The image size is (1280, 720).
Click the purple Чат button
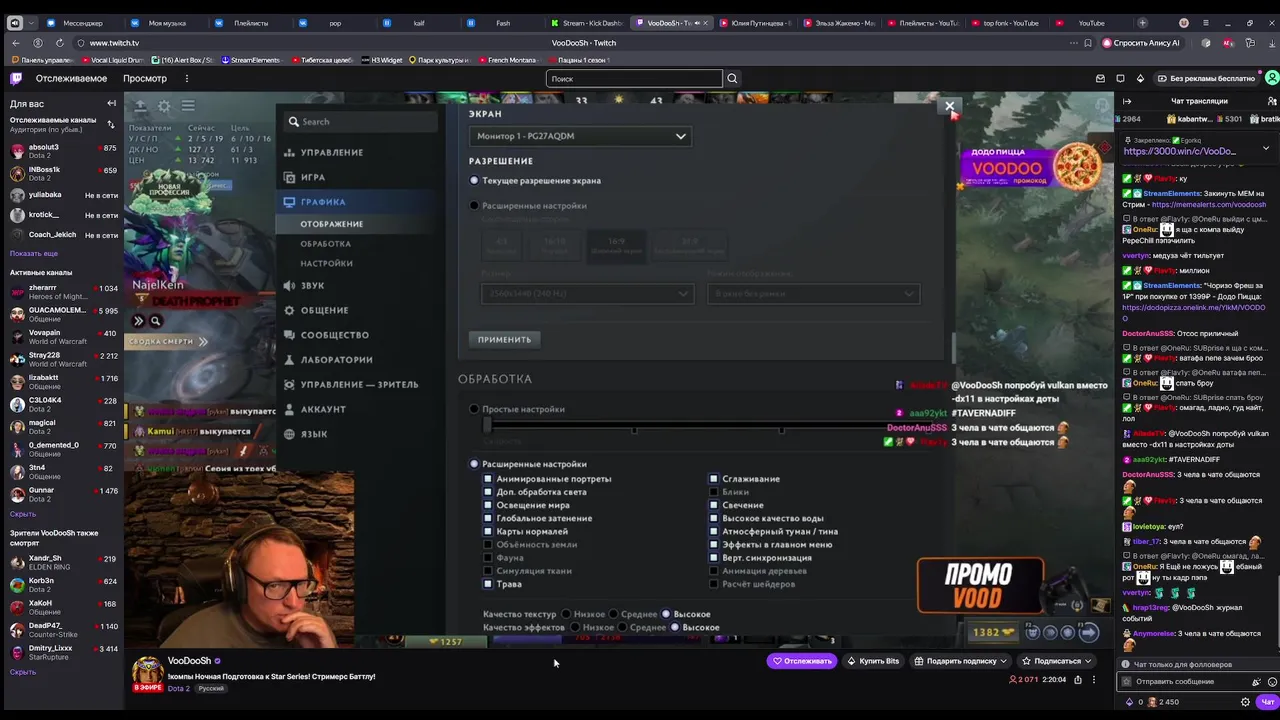click(x=1267, y=702)
